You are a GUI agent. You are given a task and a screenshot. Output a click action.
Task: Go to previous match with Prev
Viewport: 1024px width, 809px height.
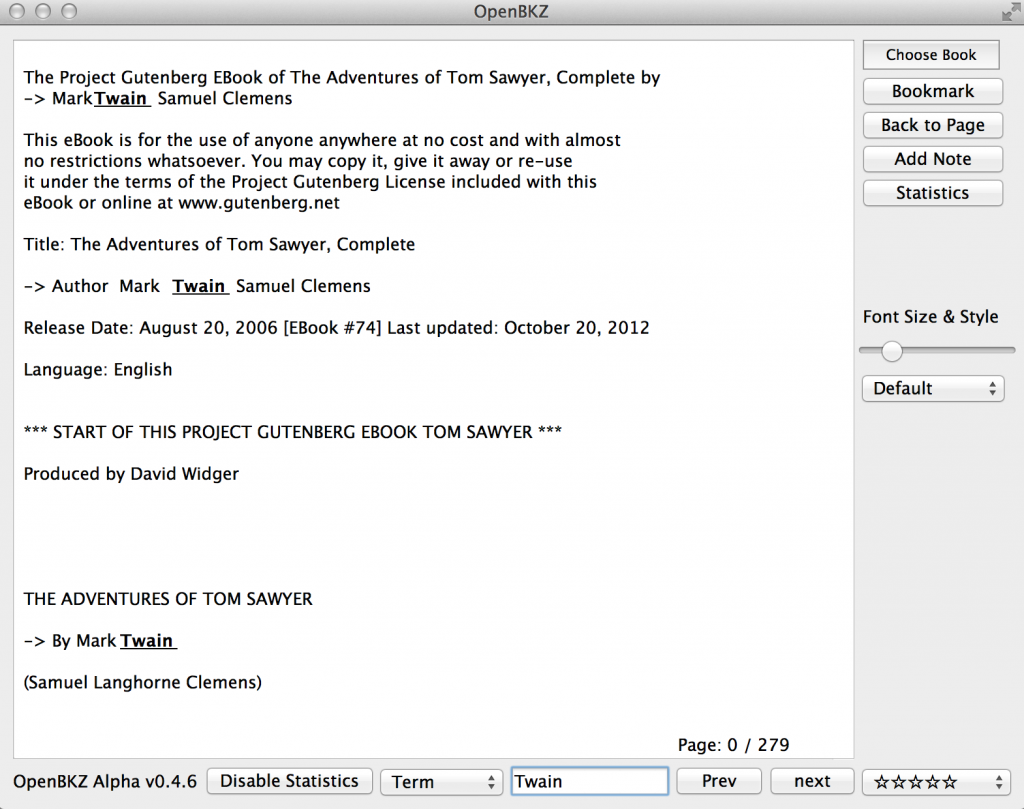(718, 781)
